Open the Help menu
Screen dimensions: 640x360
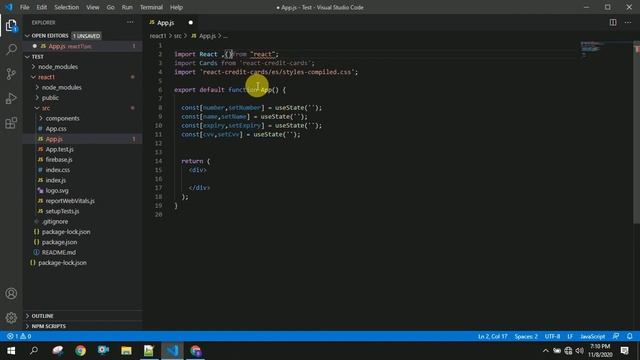point(176,7)
